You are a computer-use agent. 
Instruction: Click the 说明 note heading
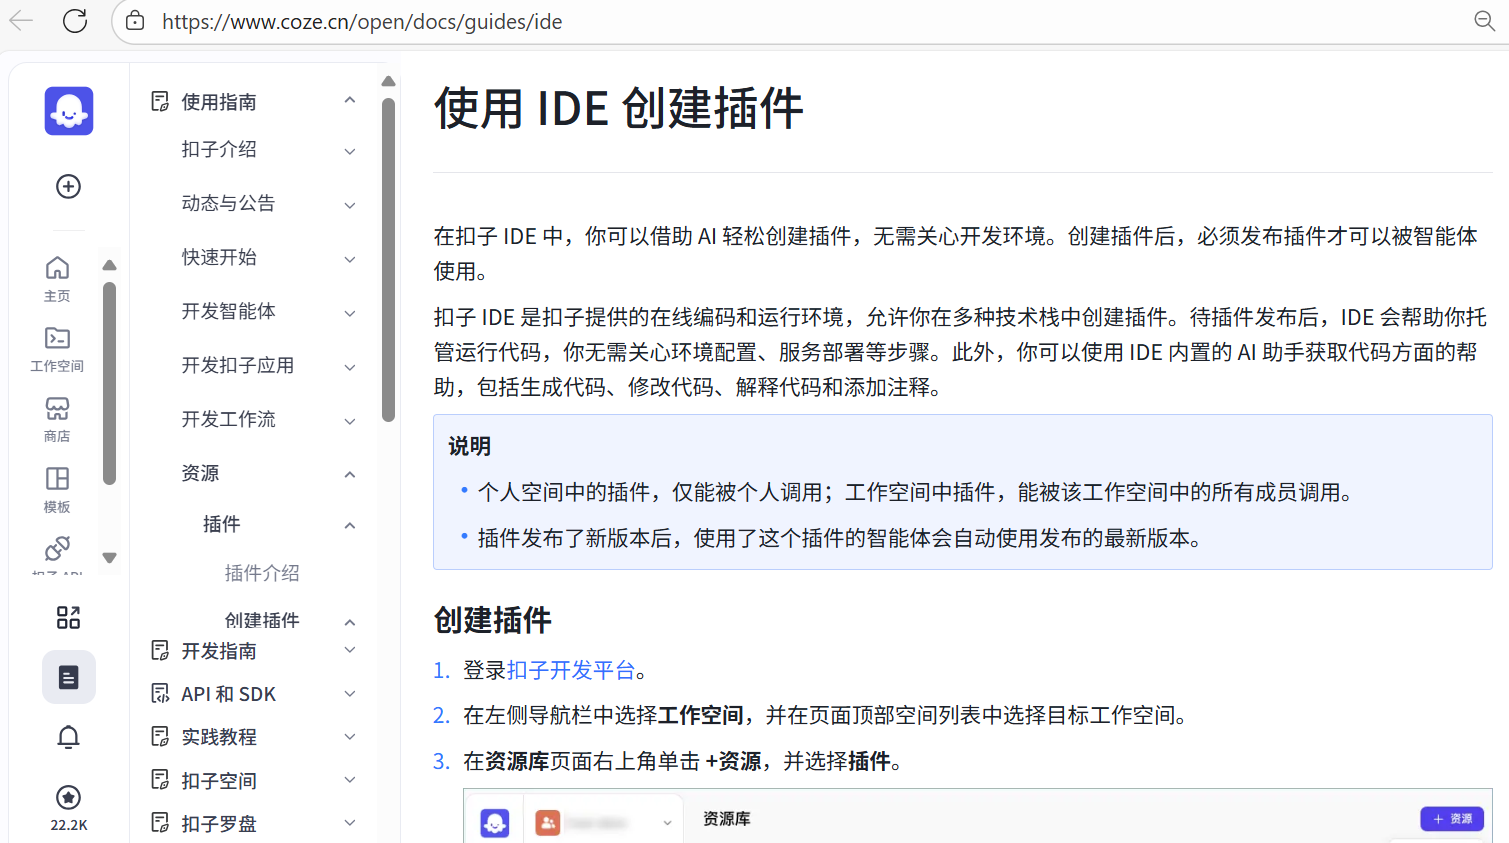click(x=469, y=446)
